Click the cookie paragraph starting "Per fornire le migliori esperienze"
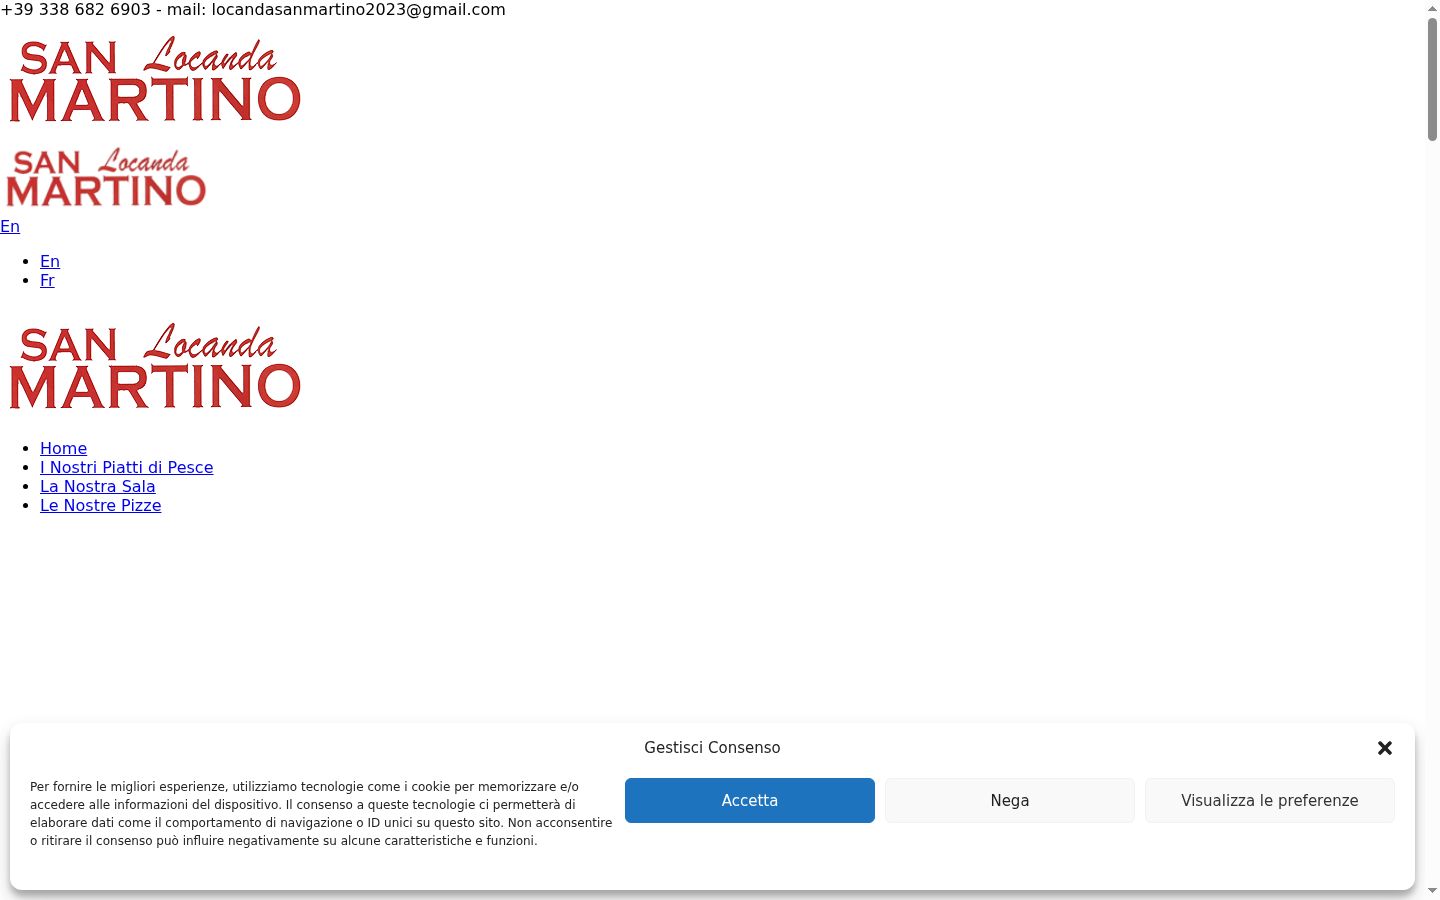 (x=321, y=813)
